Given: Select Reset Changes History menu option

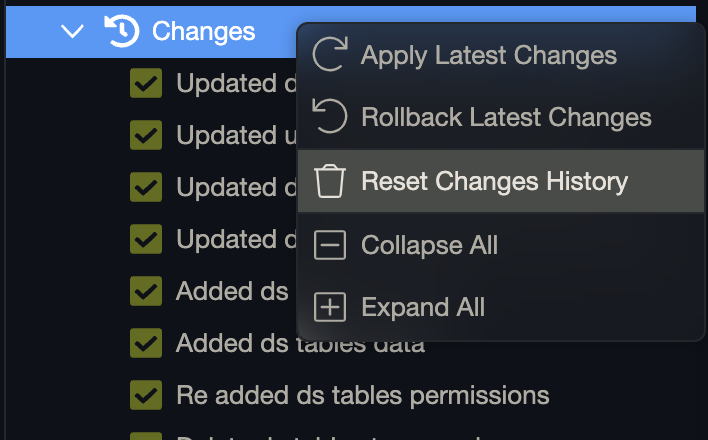Looking at the screenshot, I should pos(494,181).
